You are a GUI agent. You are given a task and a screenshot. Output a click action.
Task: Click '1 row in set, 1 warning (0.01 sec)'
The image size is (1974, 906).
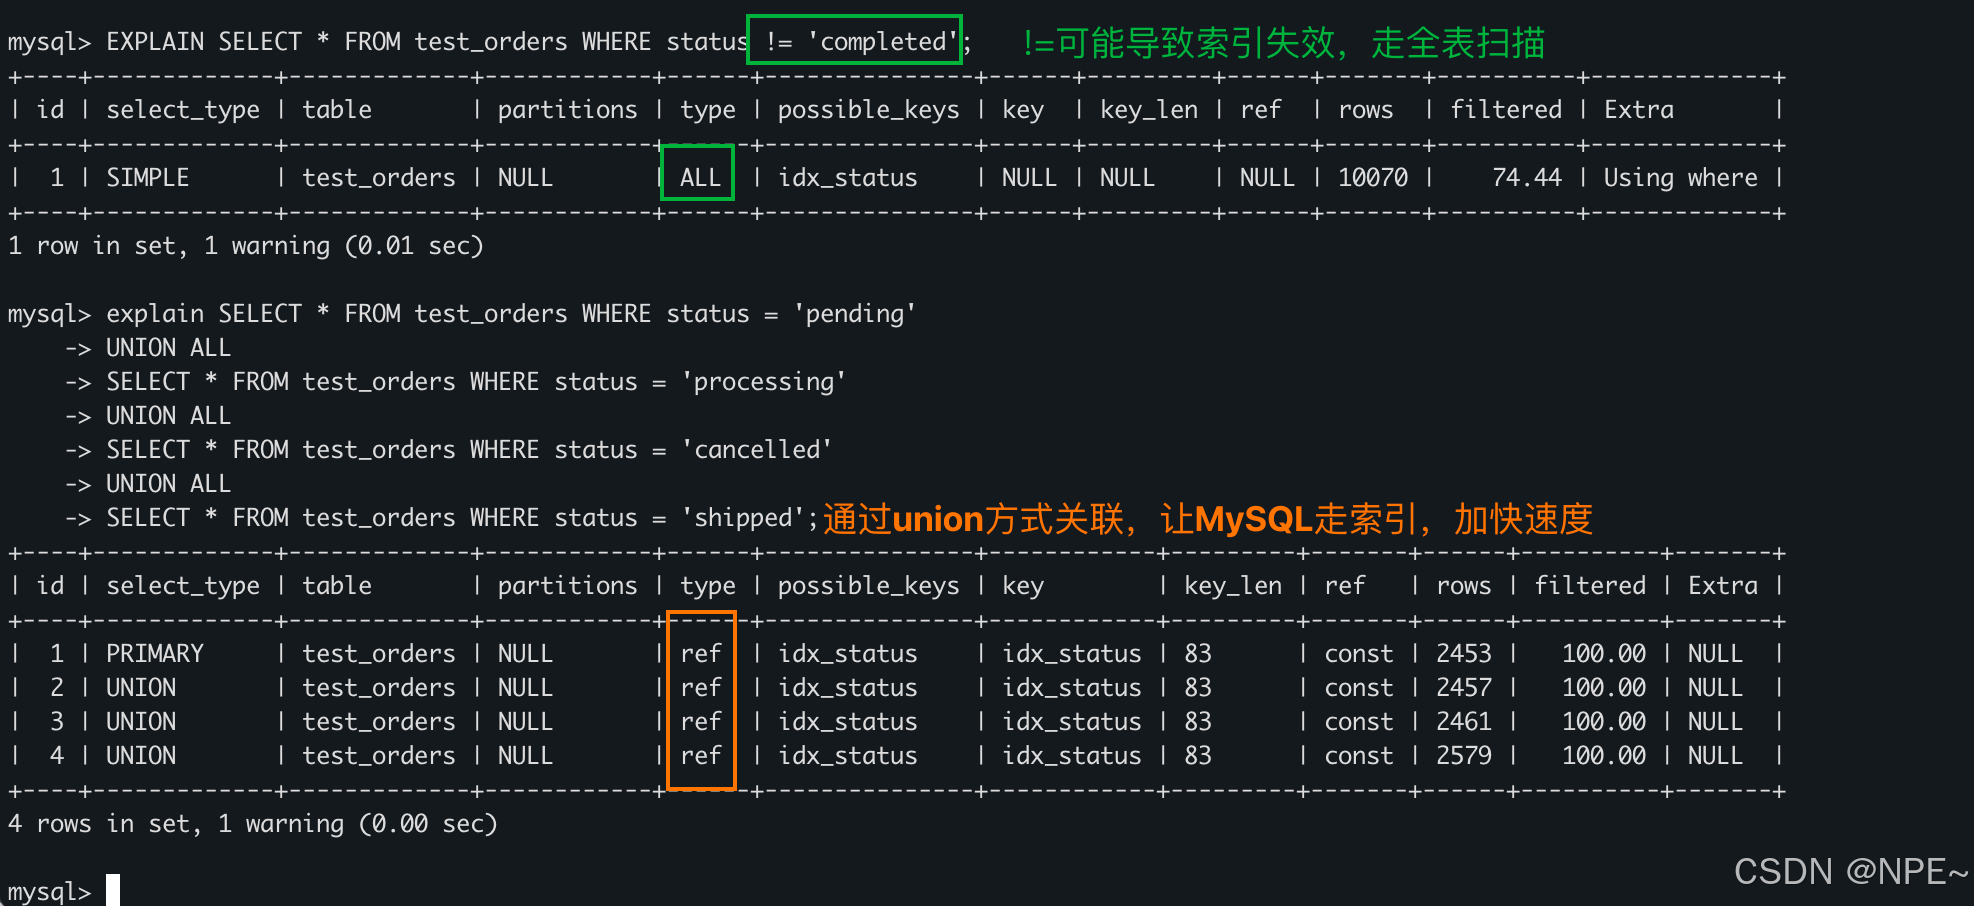pos(246,246)
